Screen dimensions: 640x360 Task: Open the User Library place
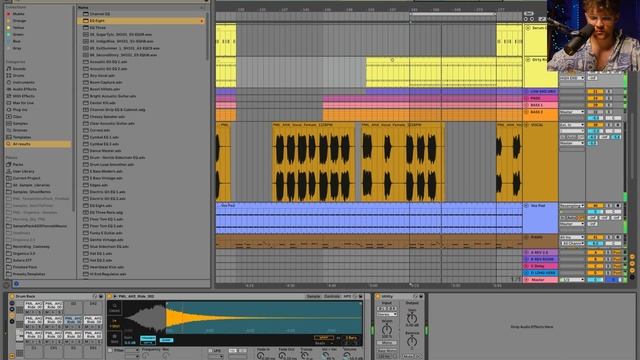click(23, 171)
